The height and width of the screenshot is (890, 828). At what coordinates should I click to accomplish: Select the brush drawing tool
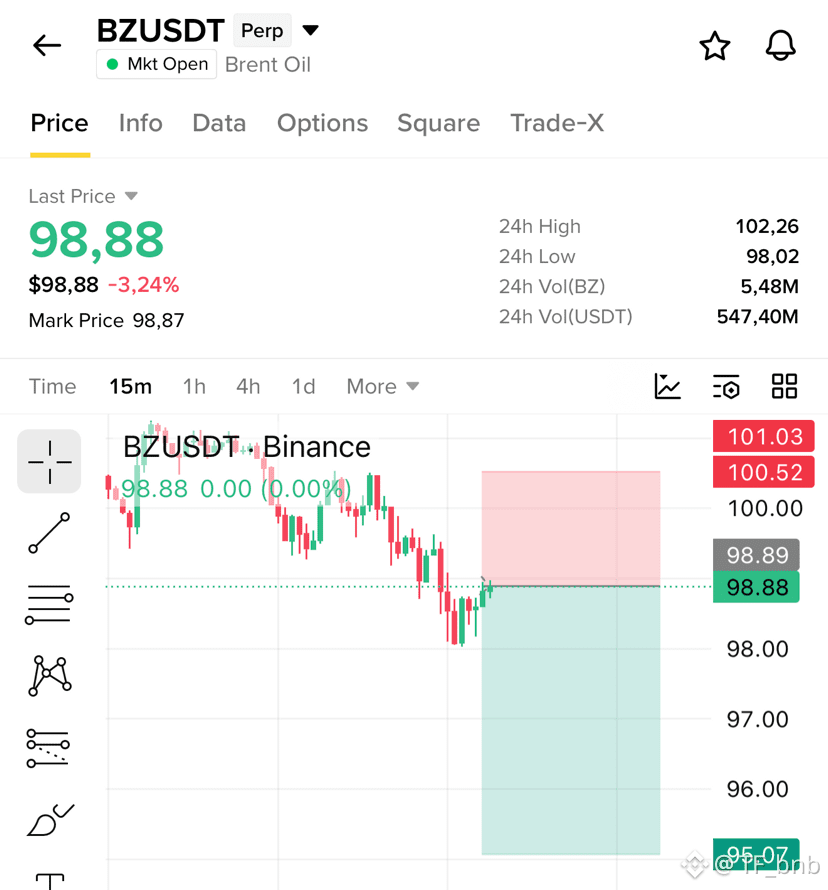tap(50, 820)
